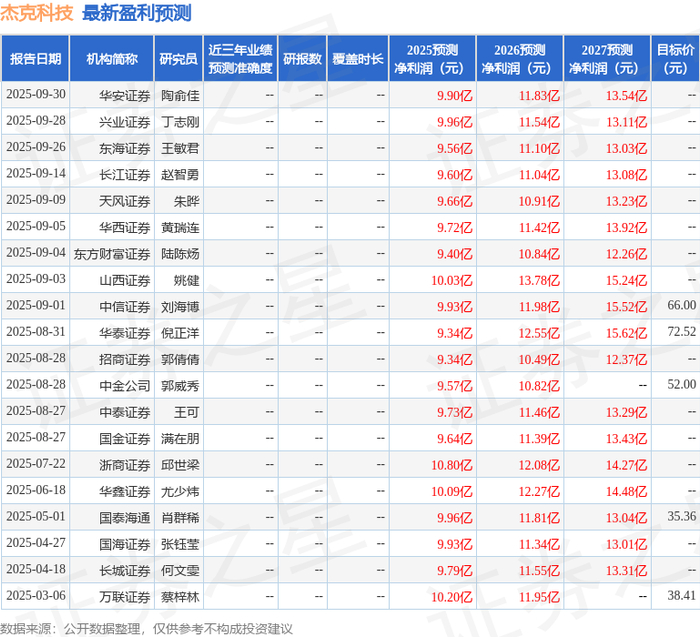This screenshot has height=637, width=700.
Task: Click the 10.80亿 profit value
Action: click(x=452, y=465)
